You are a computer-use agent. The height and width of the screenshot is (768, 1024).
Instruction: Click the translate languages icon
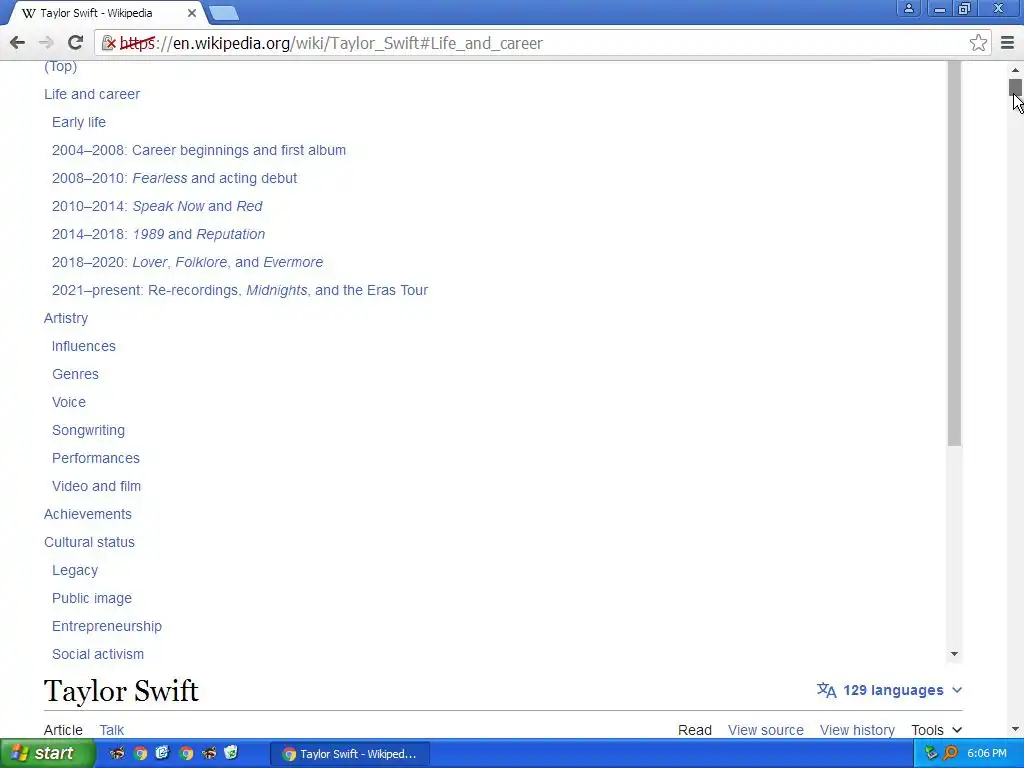[826, 690]
